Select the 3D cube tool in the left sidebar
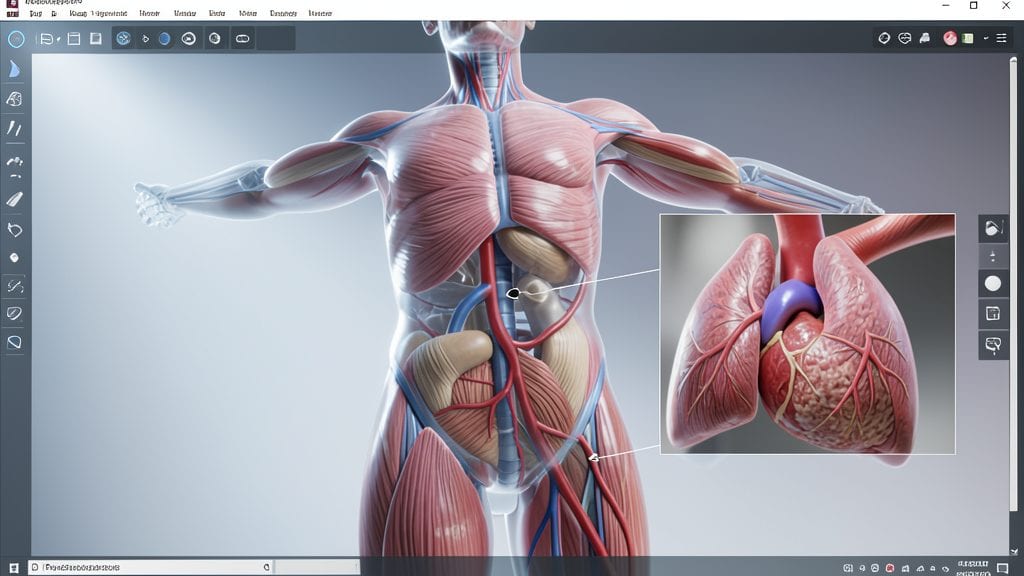The width and height of the screenshot is (1024, 576). [x=14, y=99]
